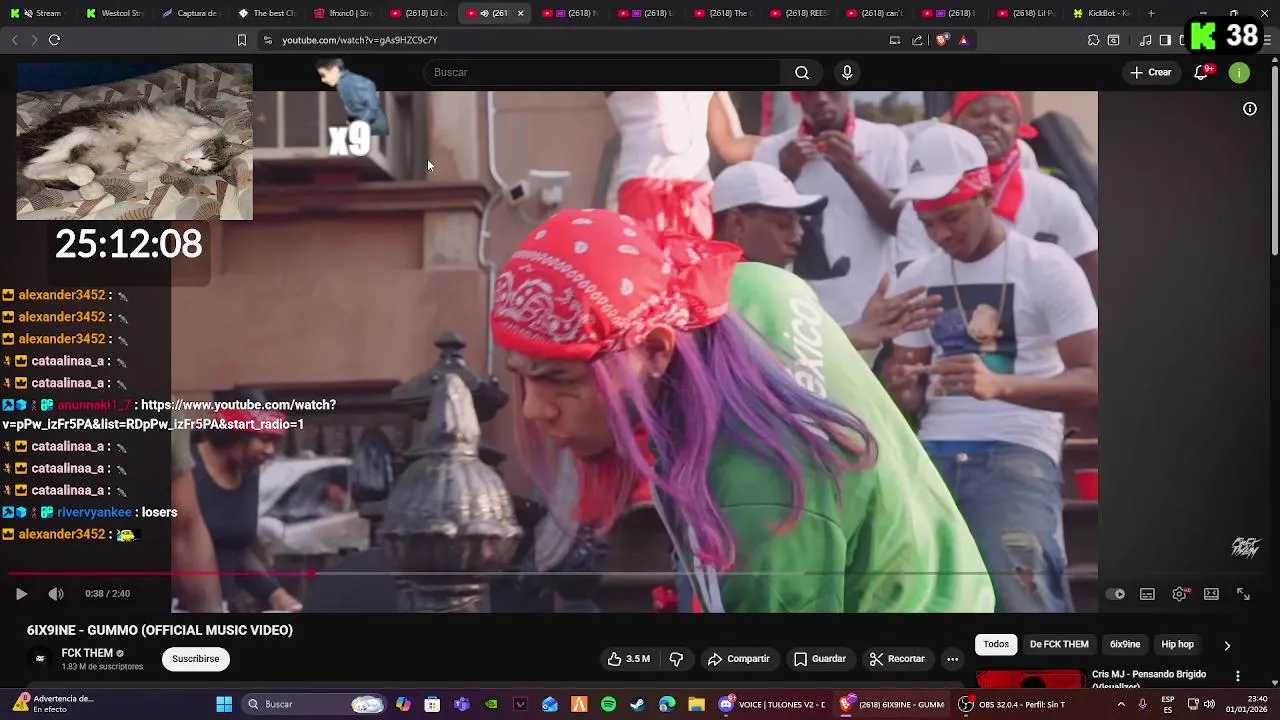Show hidden system tray icons
The width and height of the screenshot is (1280, 720).
[1121, 704]
